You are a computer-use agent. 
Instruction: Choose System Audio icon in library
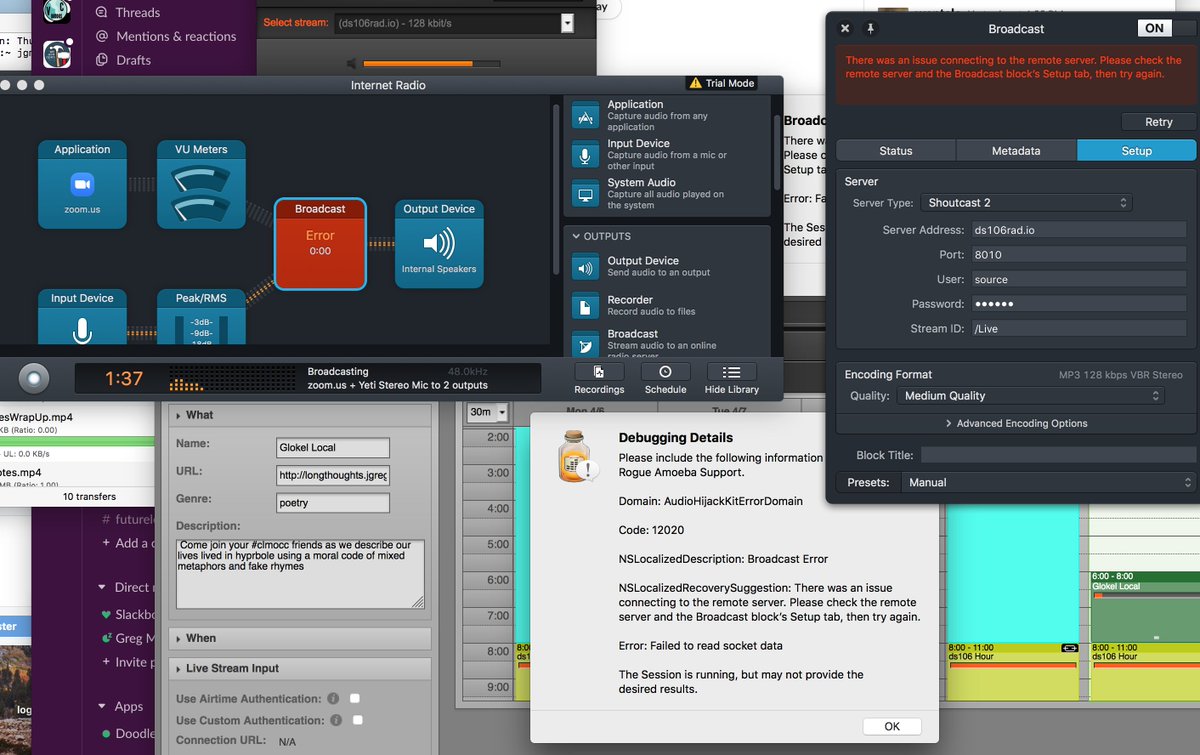point(585,194)
